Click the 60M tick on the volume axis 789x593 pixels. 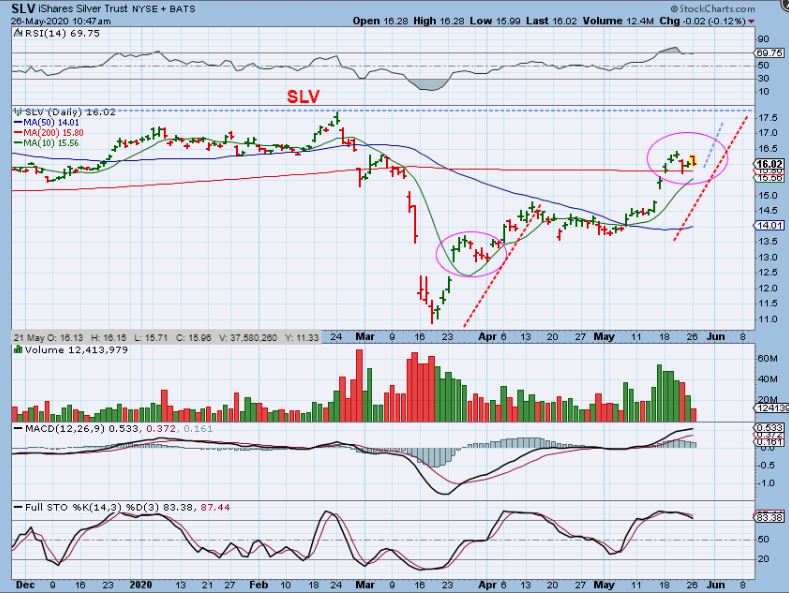(x=767, y=358)
